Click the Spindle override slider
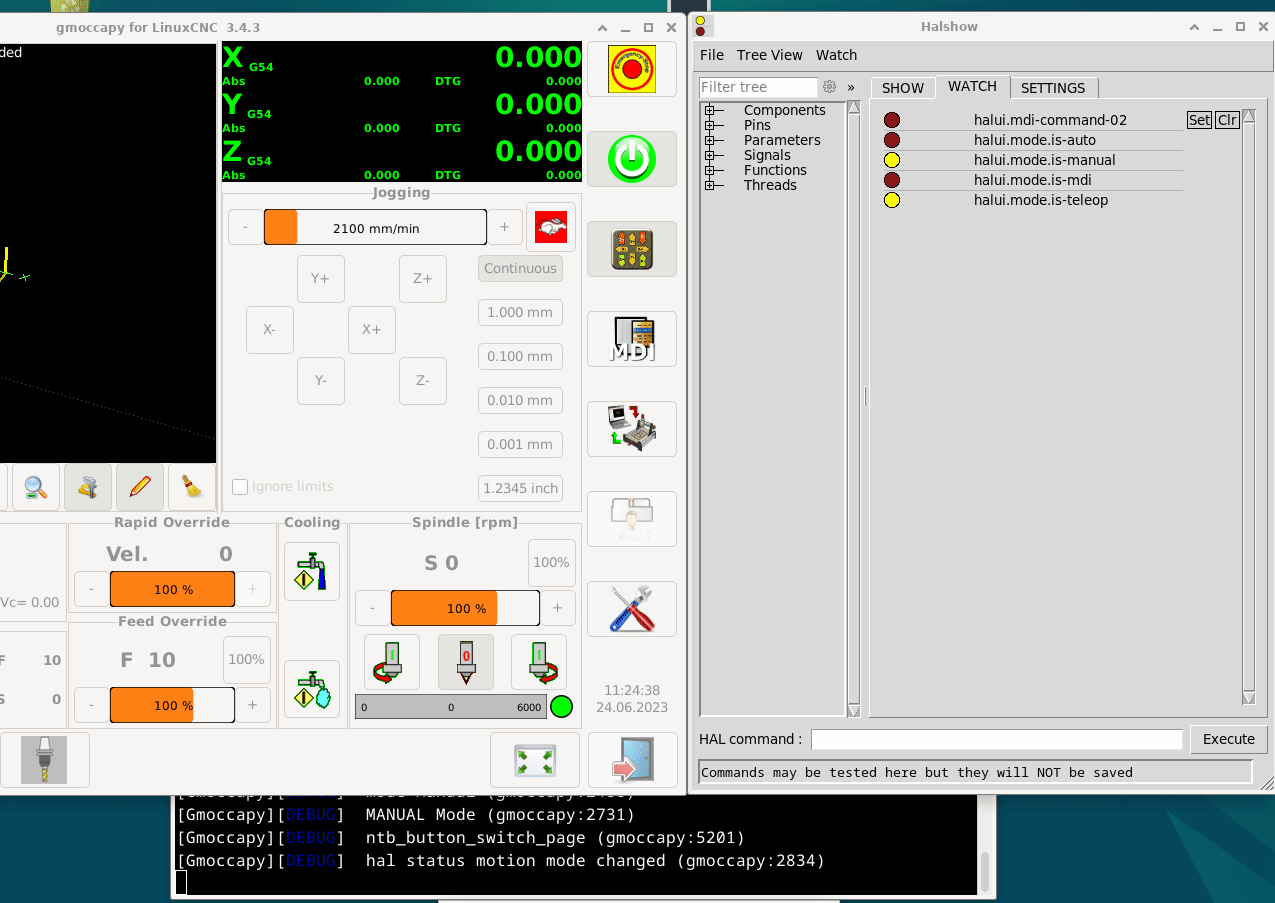This screenshot has height=903, width=1275. coord(465,609)
